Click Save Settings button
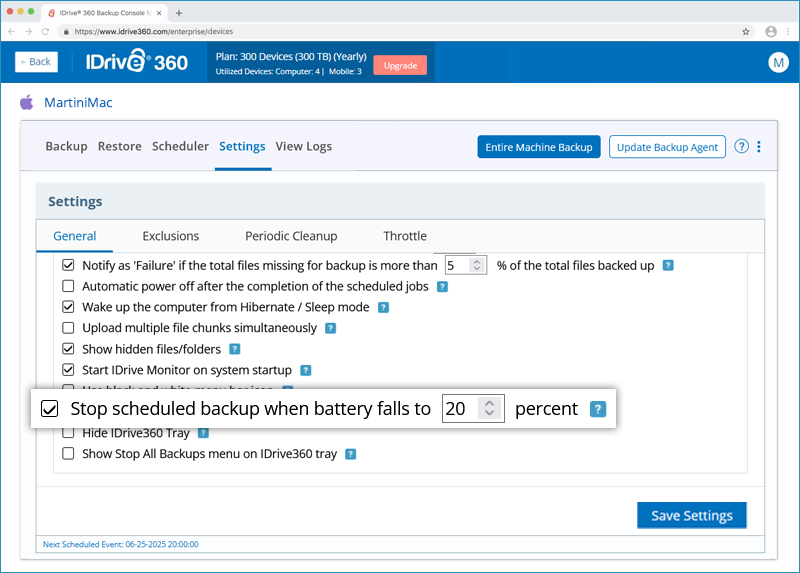Screen dimensions: 800x573 tap(692, 515)
